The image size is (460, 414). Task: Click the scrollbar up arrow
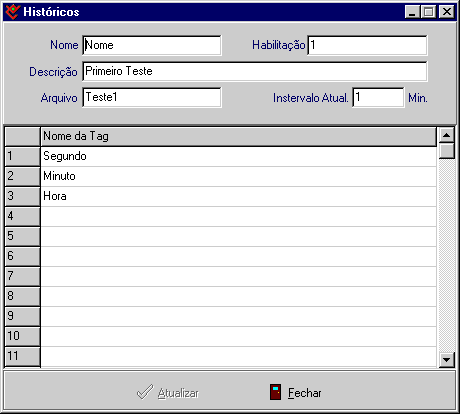click(446, 135)
